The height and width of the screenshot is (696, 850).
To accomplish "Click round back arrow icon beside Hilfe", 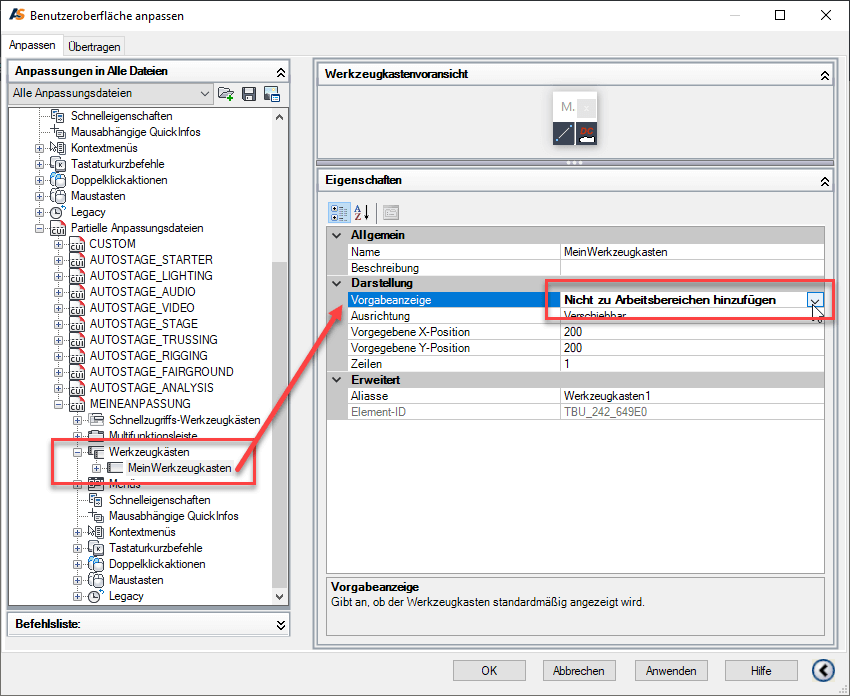I will [x=823, y=671].
